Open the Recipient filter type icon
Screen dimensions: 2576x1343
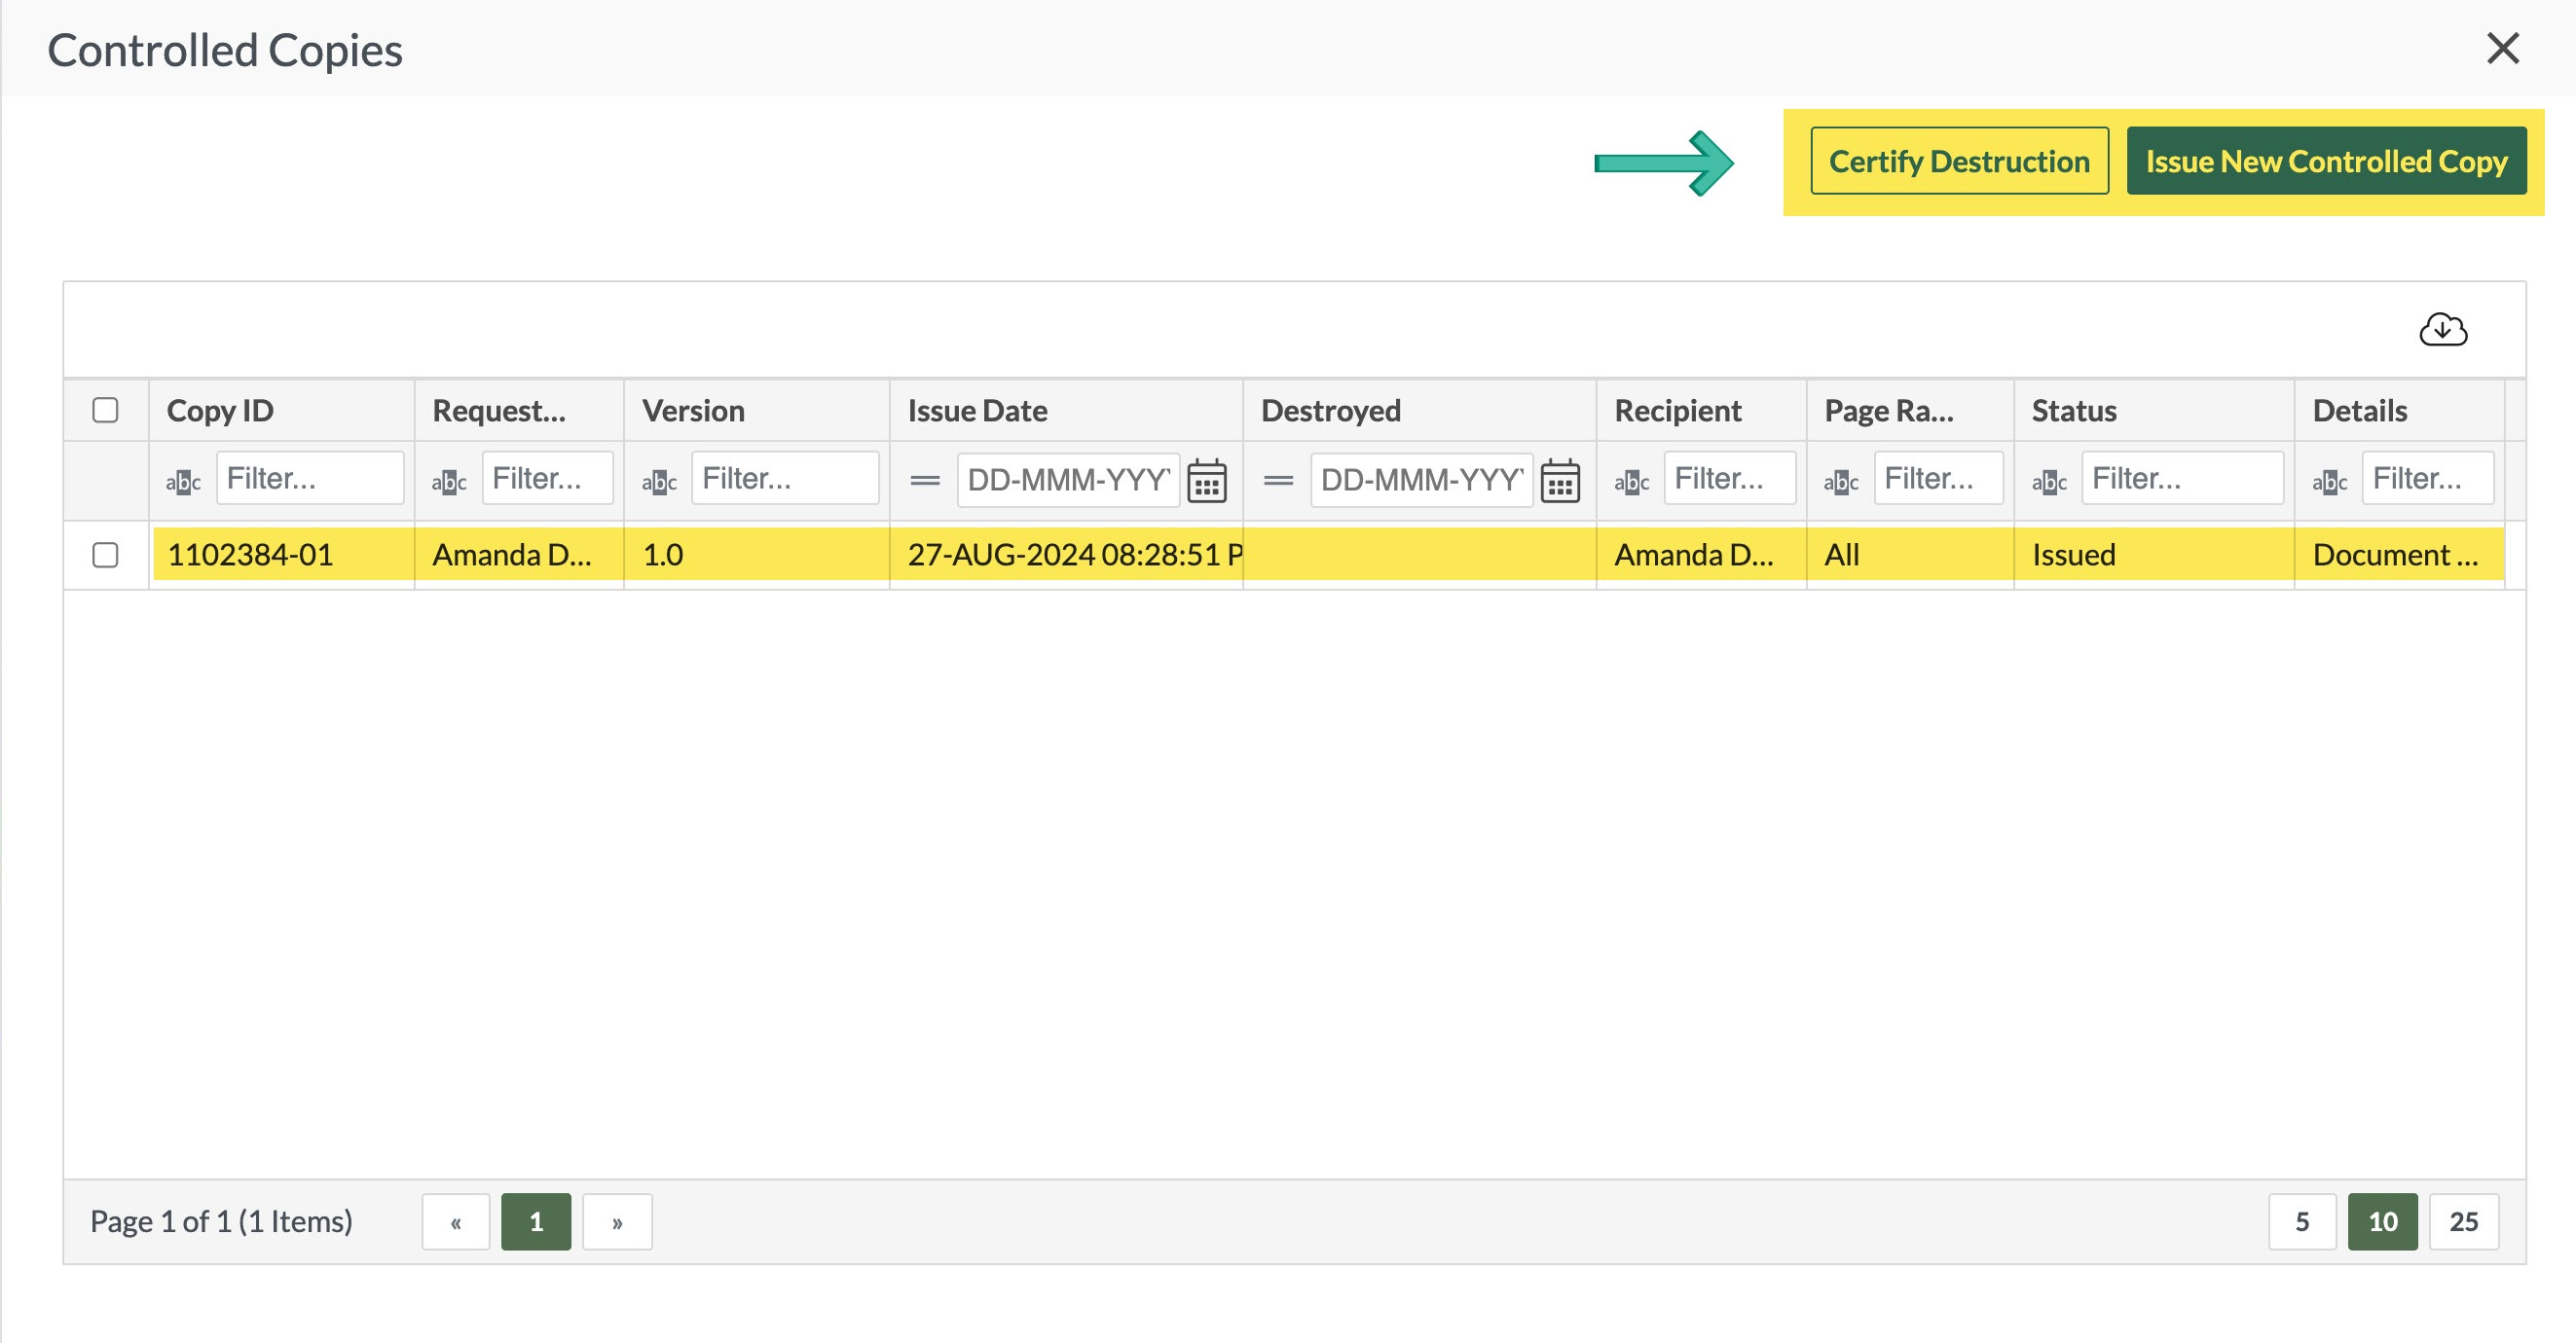pyautogui.click(x=1631, y=482)
